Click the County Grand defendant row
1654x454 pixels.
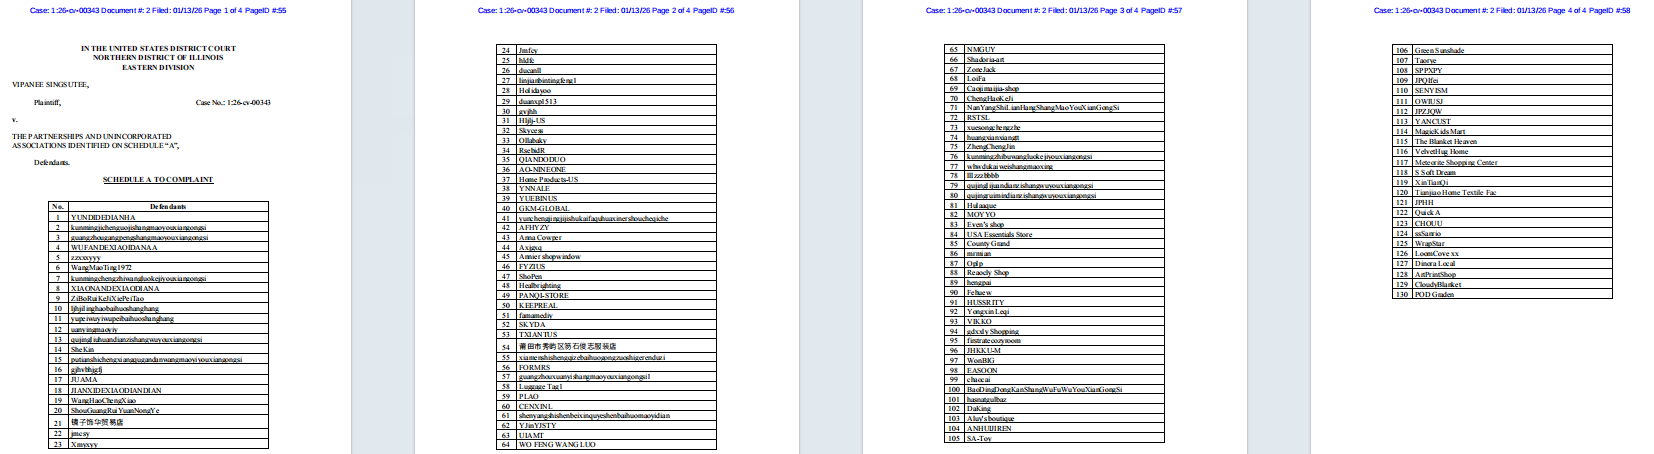988,243
